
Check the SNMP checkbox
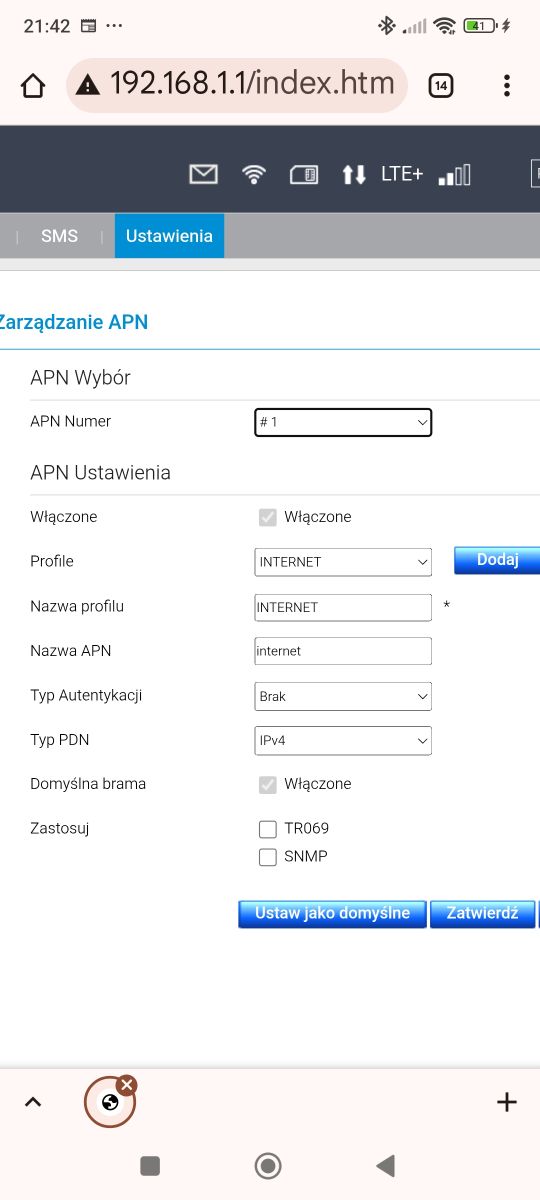click(x=267, y=857)
